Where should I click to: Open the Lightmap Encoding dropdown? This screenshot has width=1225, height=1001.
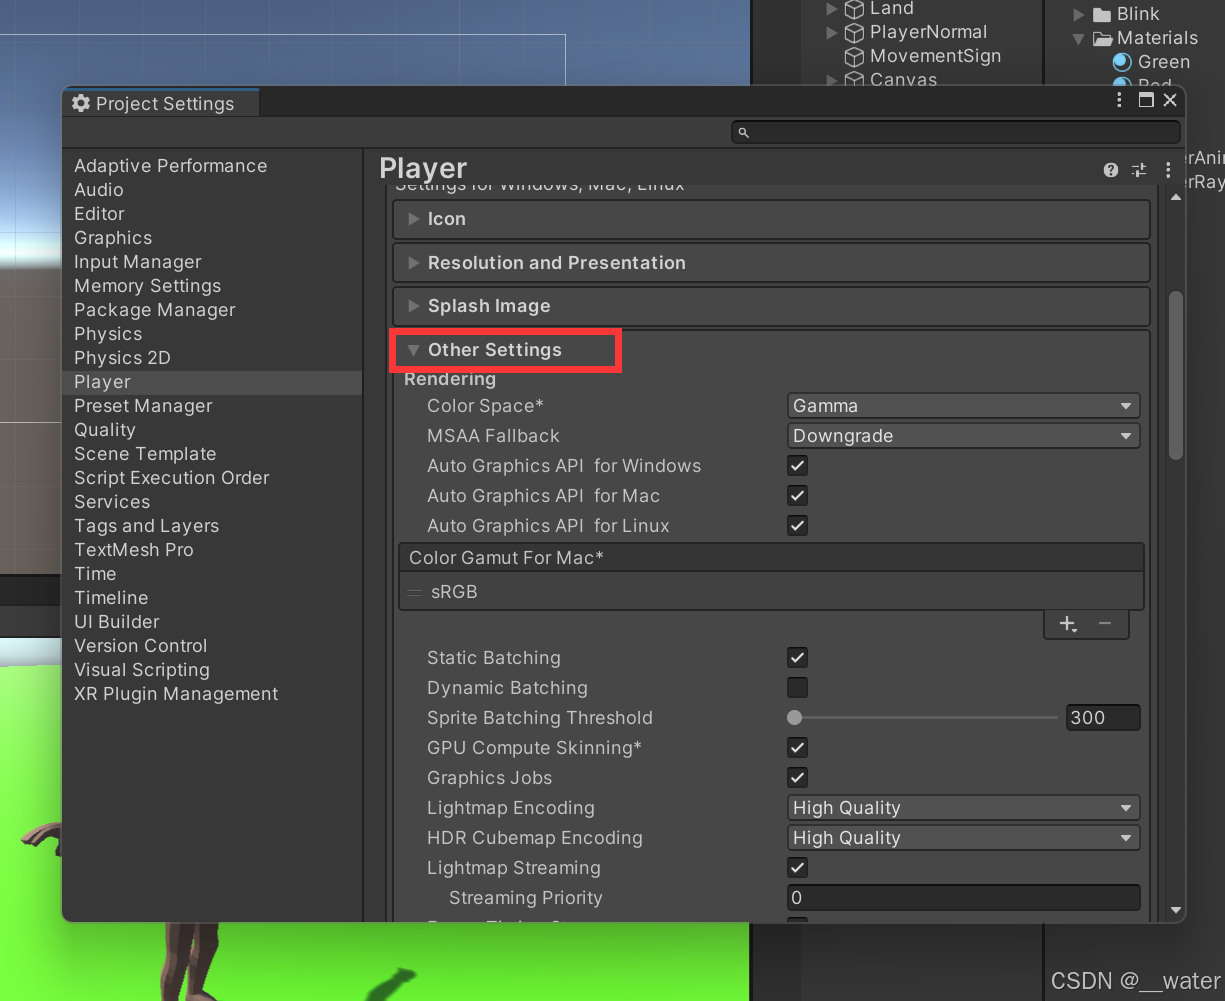pyautogui.click(x=963, y=808)
